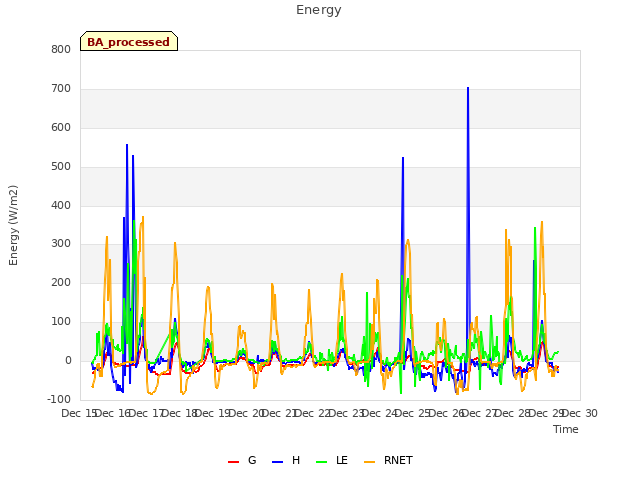Image resolution: width=640 pixels, height=480 pixels.
Task: Click the 400 y-axis label
Action: (x=61, y=206)
